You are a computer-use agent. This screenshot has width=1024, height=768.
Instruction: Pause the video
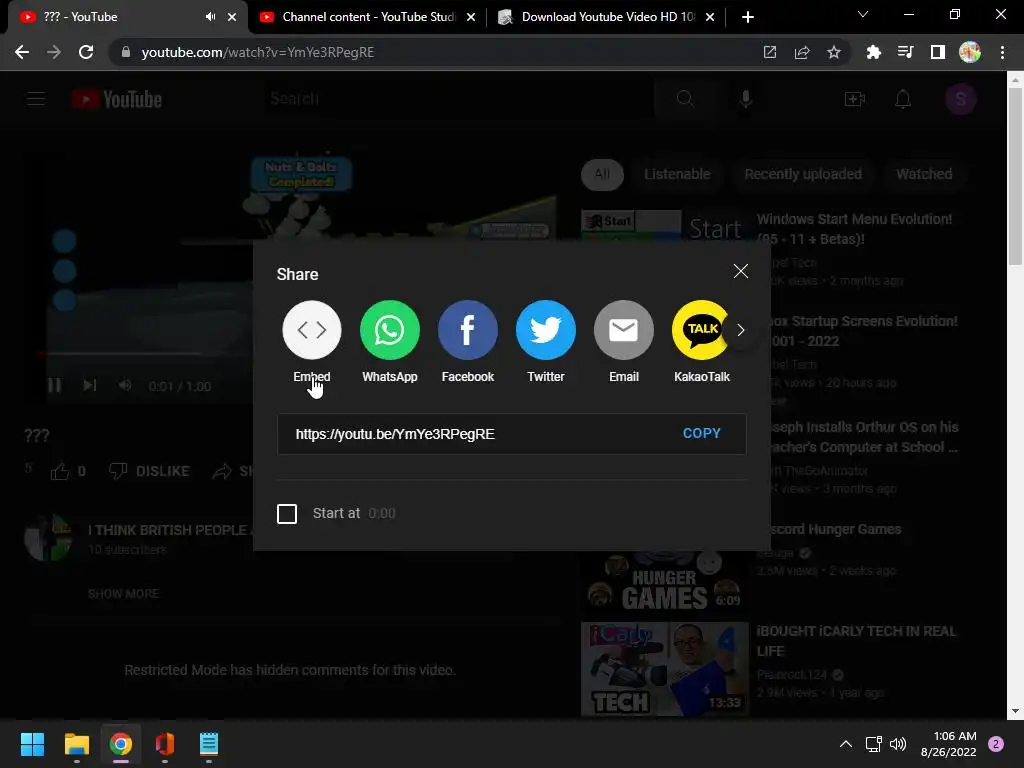[x=55, y=385]
